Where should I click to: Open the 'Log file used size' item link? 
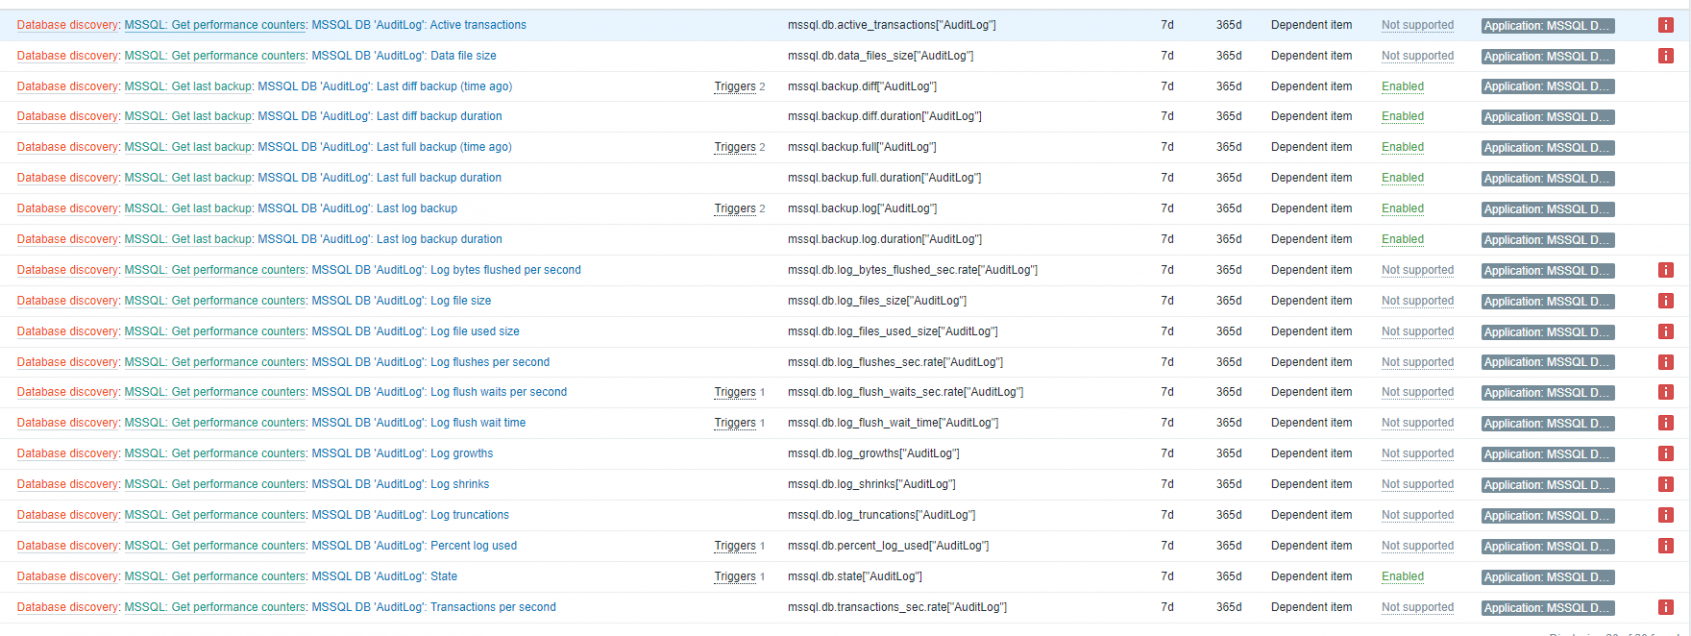(x=415, y=331)
